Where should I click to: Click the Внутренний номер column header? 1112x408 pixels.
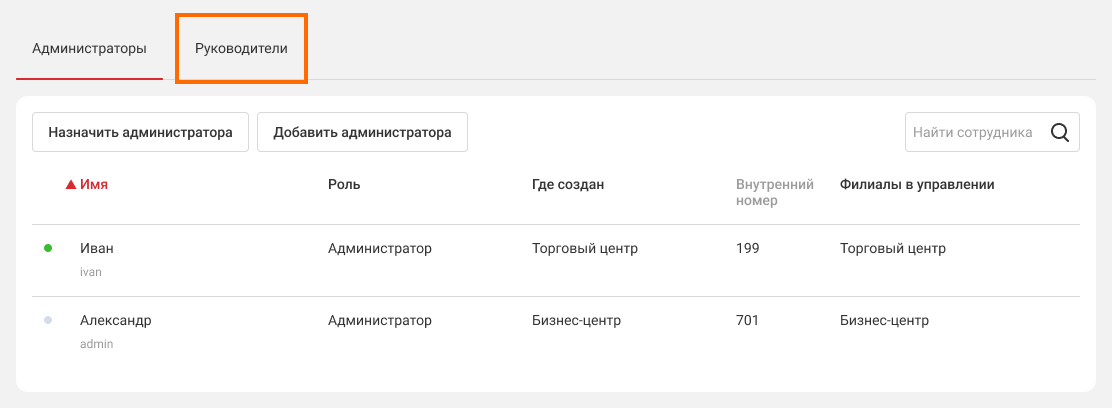(x=774, y=192)
